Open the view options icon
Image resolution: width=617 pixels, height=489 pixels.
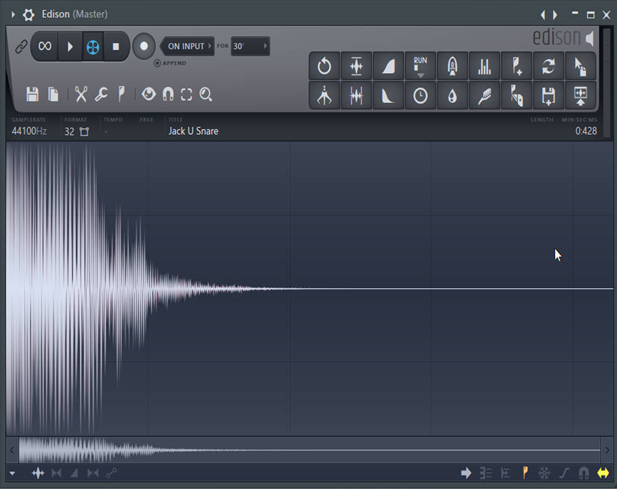[148, 94]
